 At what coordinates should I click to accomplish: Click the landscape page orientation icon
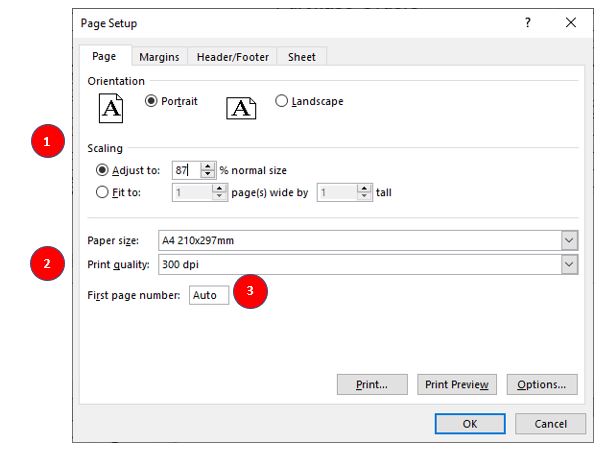click(x=241, y=108)
